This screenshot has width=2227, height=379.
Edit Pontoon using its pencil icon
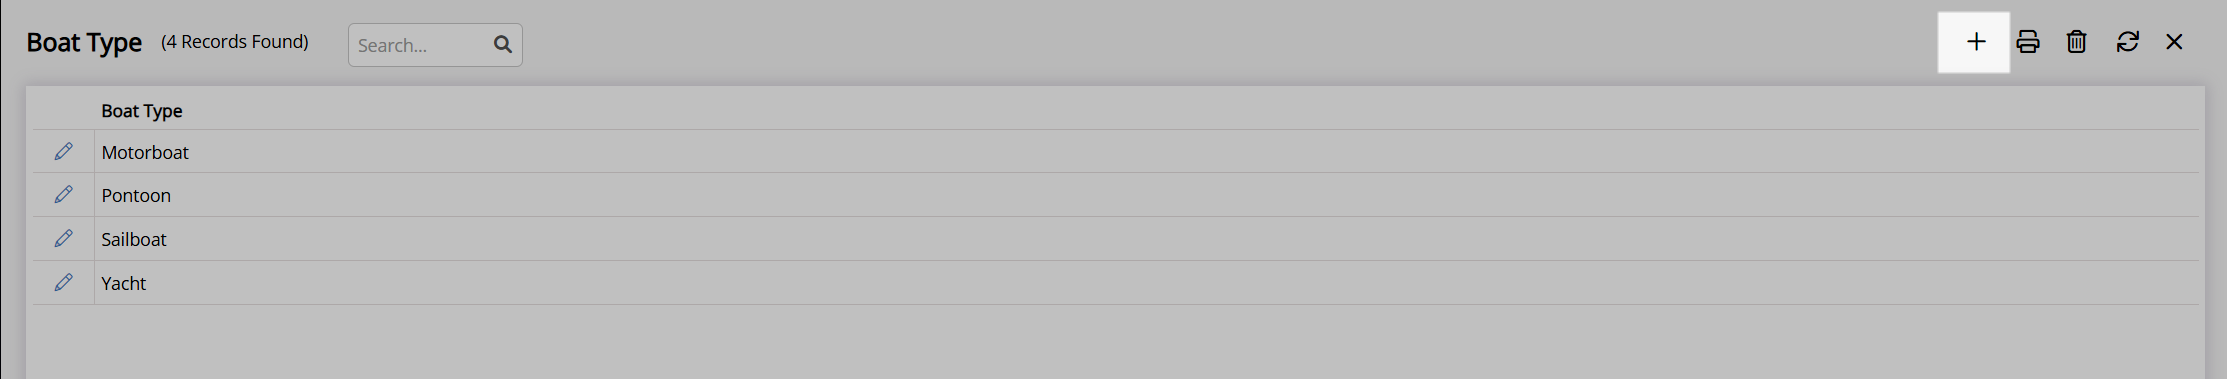point(63,195)
